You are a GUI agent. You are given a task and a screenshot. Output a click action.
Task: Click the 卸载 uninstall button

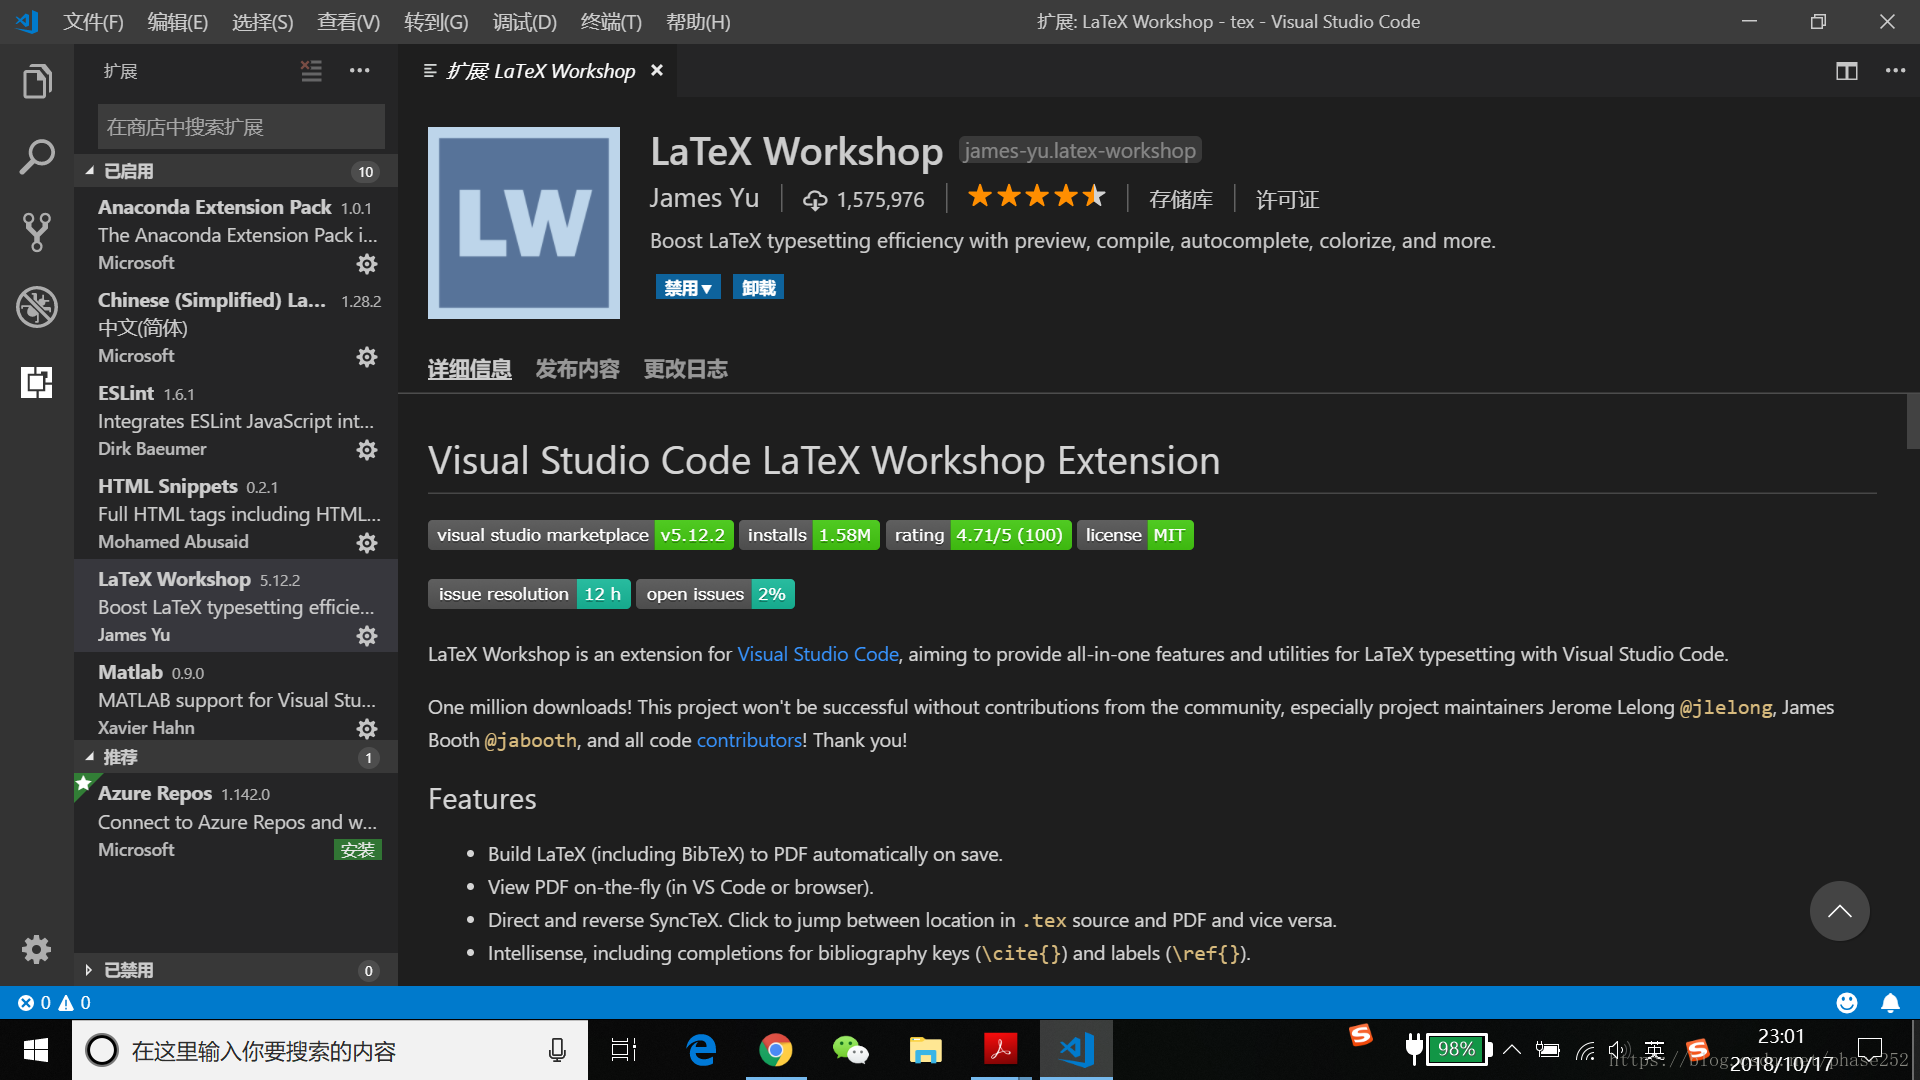(759, 288)
